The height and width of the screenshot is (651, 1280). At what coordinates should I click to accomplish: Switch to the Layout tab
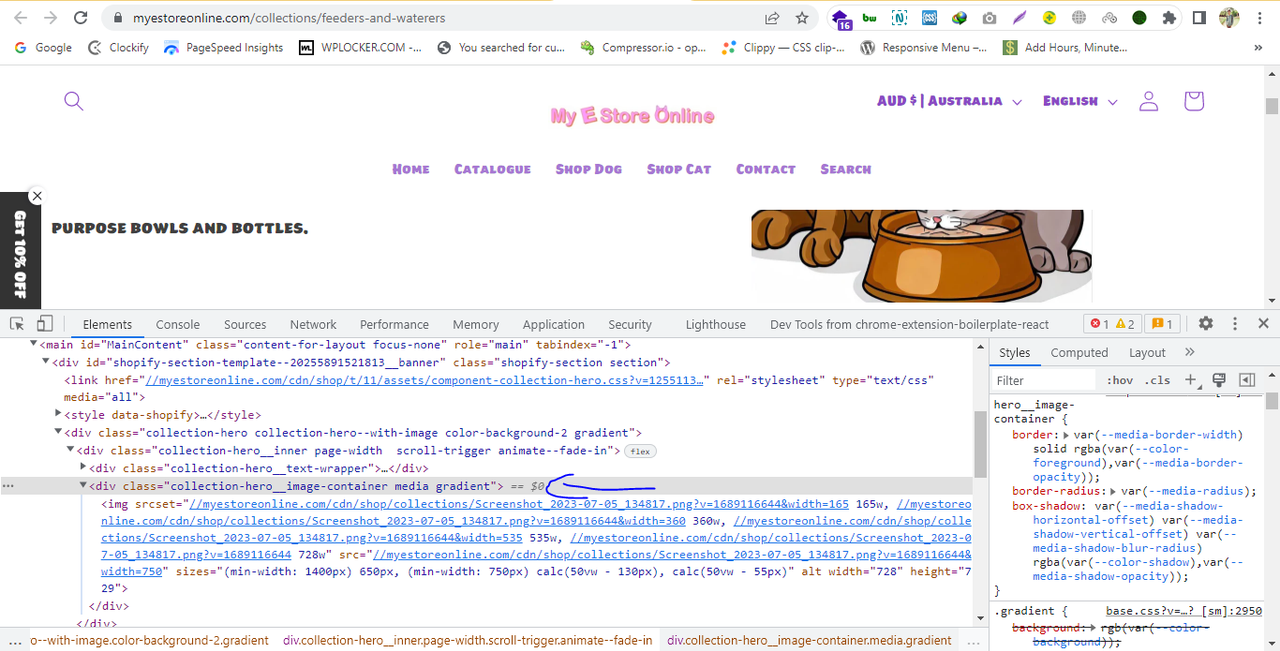pos(1147,352)
